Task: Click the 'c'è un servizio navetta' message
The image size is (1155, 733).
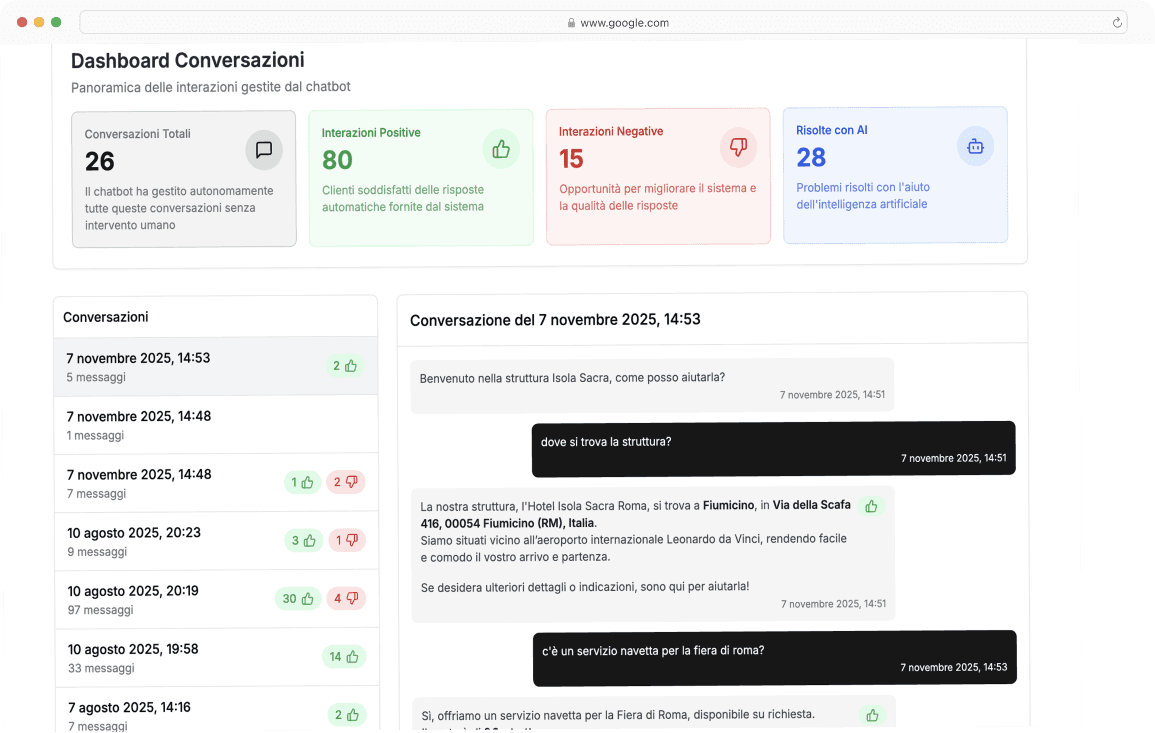Action: [x=775, y=658]
